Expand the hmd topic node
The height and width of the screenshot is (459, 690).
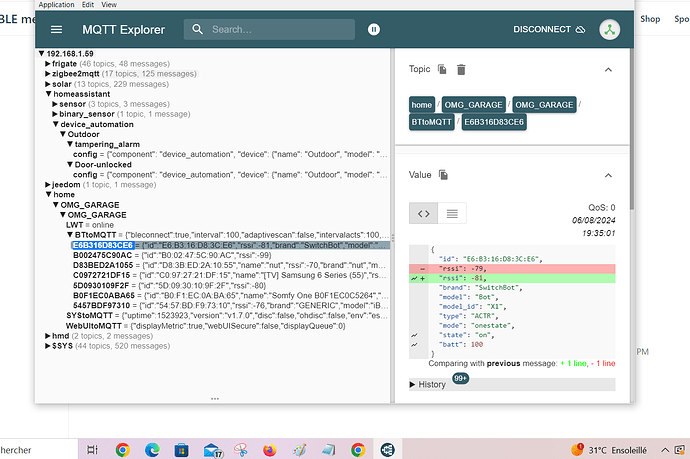[x=48, y=336]
